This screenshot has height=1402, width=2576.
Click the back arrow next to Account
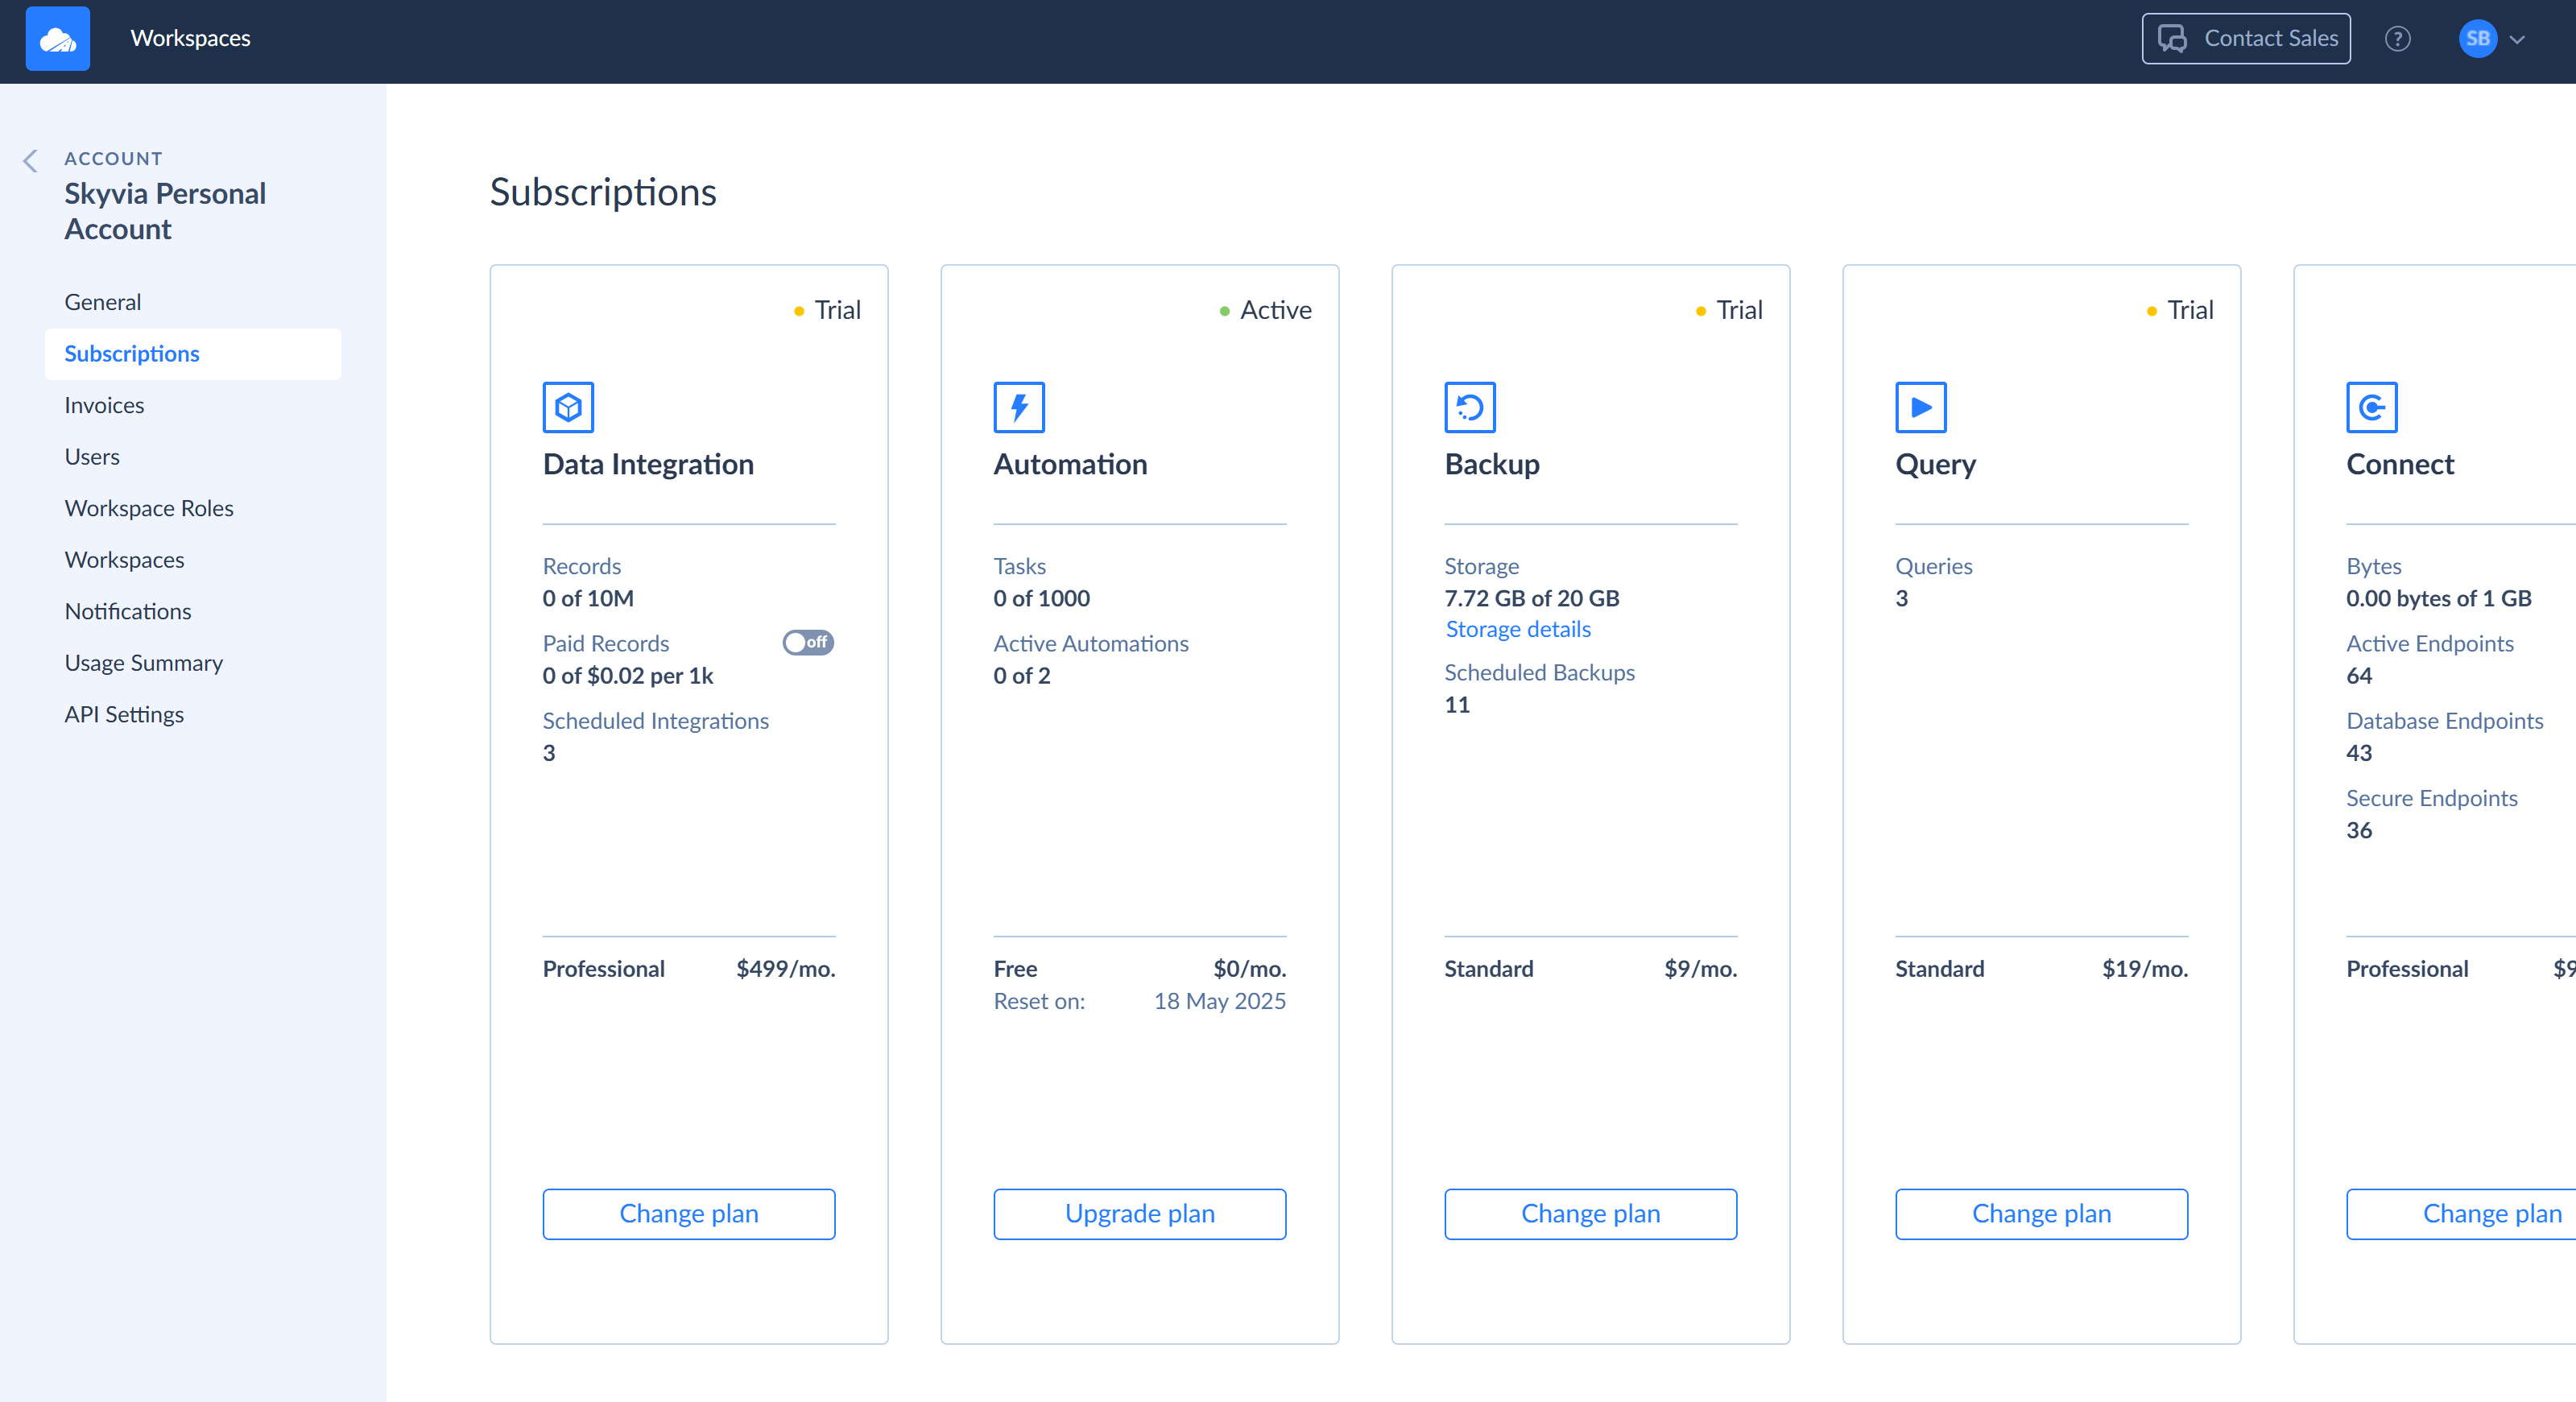[31, 161]
